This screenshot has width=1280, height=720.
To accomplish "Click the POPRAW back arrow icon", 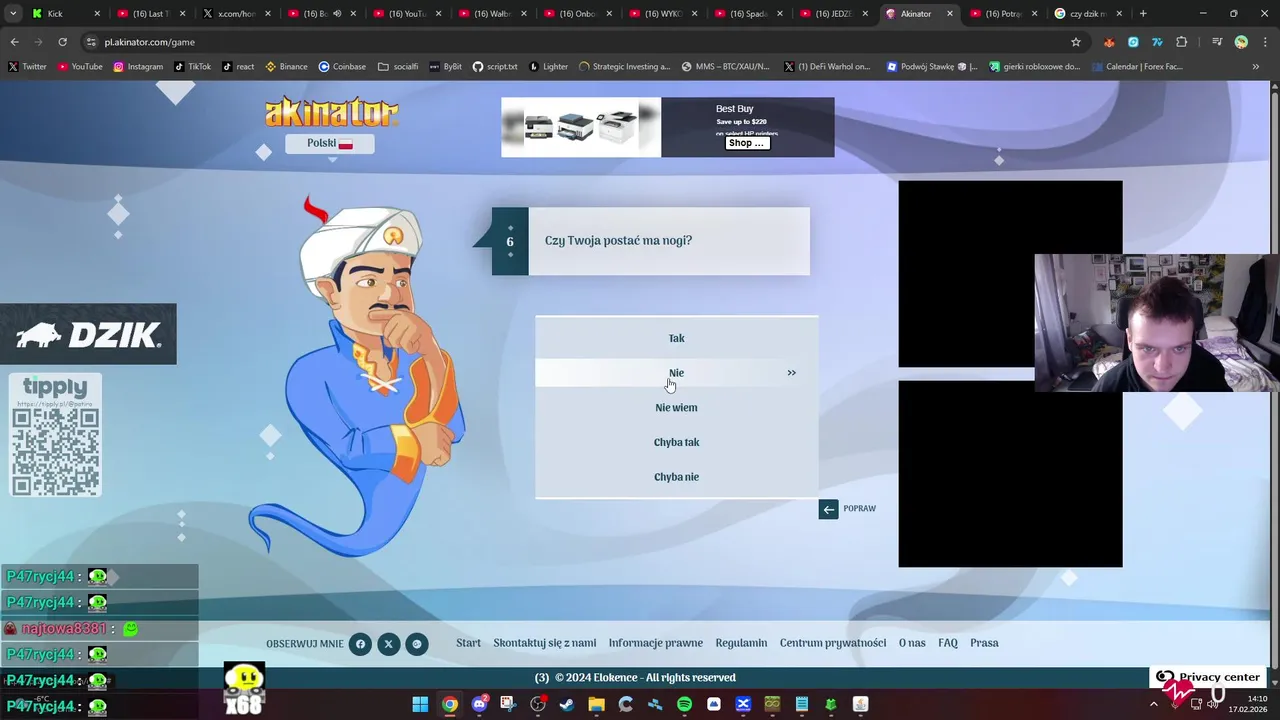I will (828, 509).
